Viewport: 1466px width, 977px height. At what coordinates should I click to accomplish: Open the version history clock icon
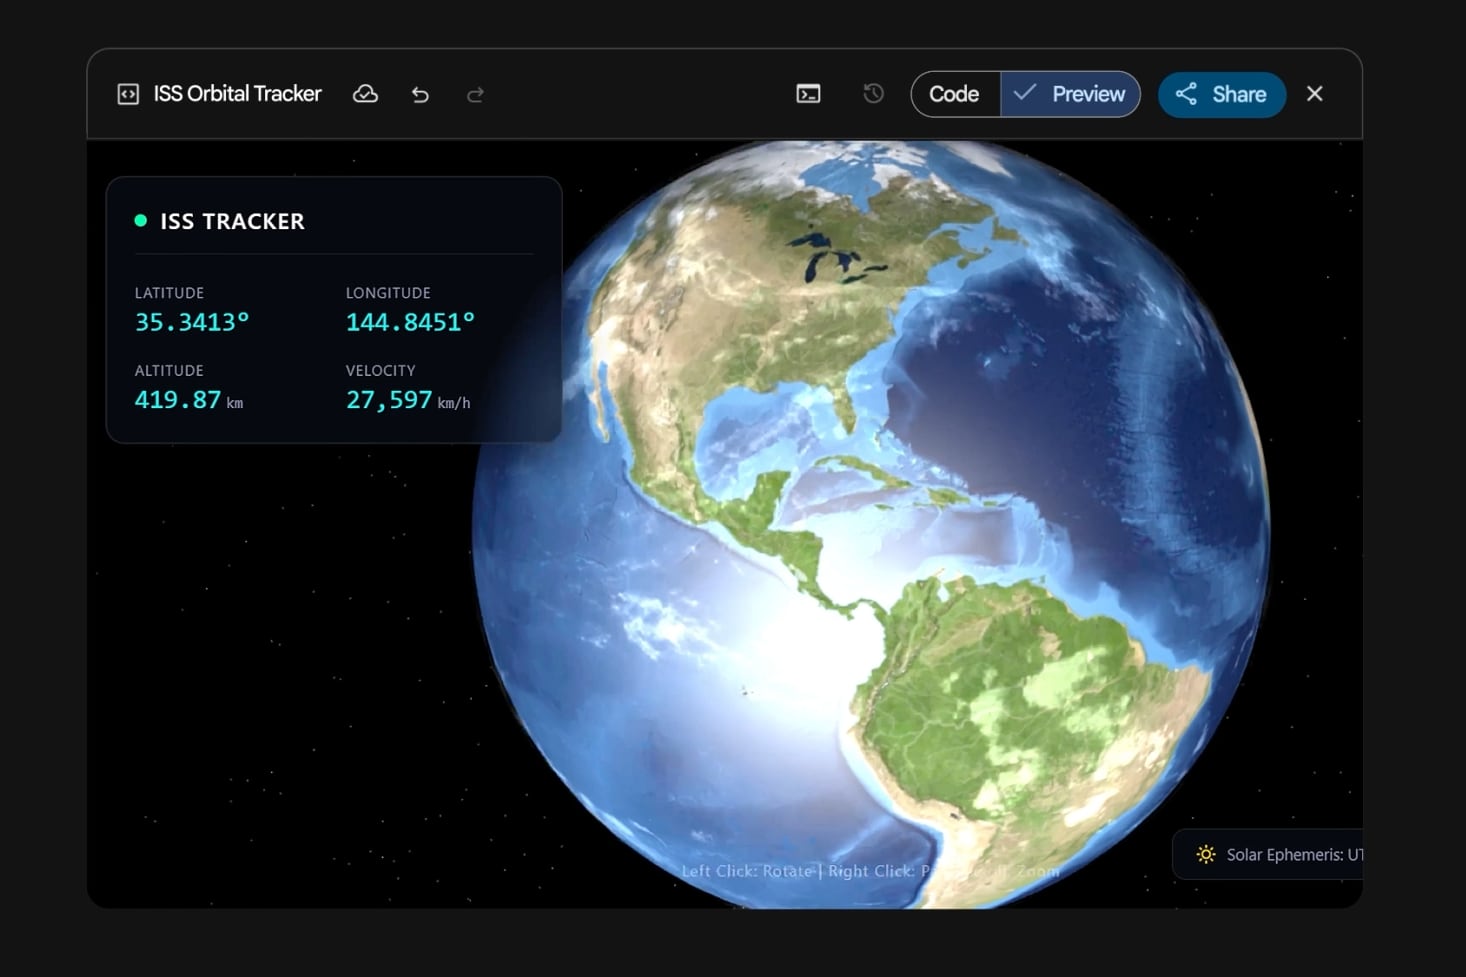(873, 94)
